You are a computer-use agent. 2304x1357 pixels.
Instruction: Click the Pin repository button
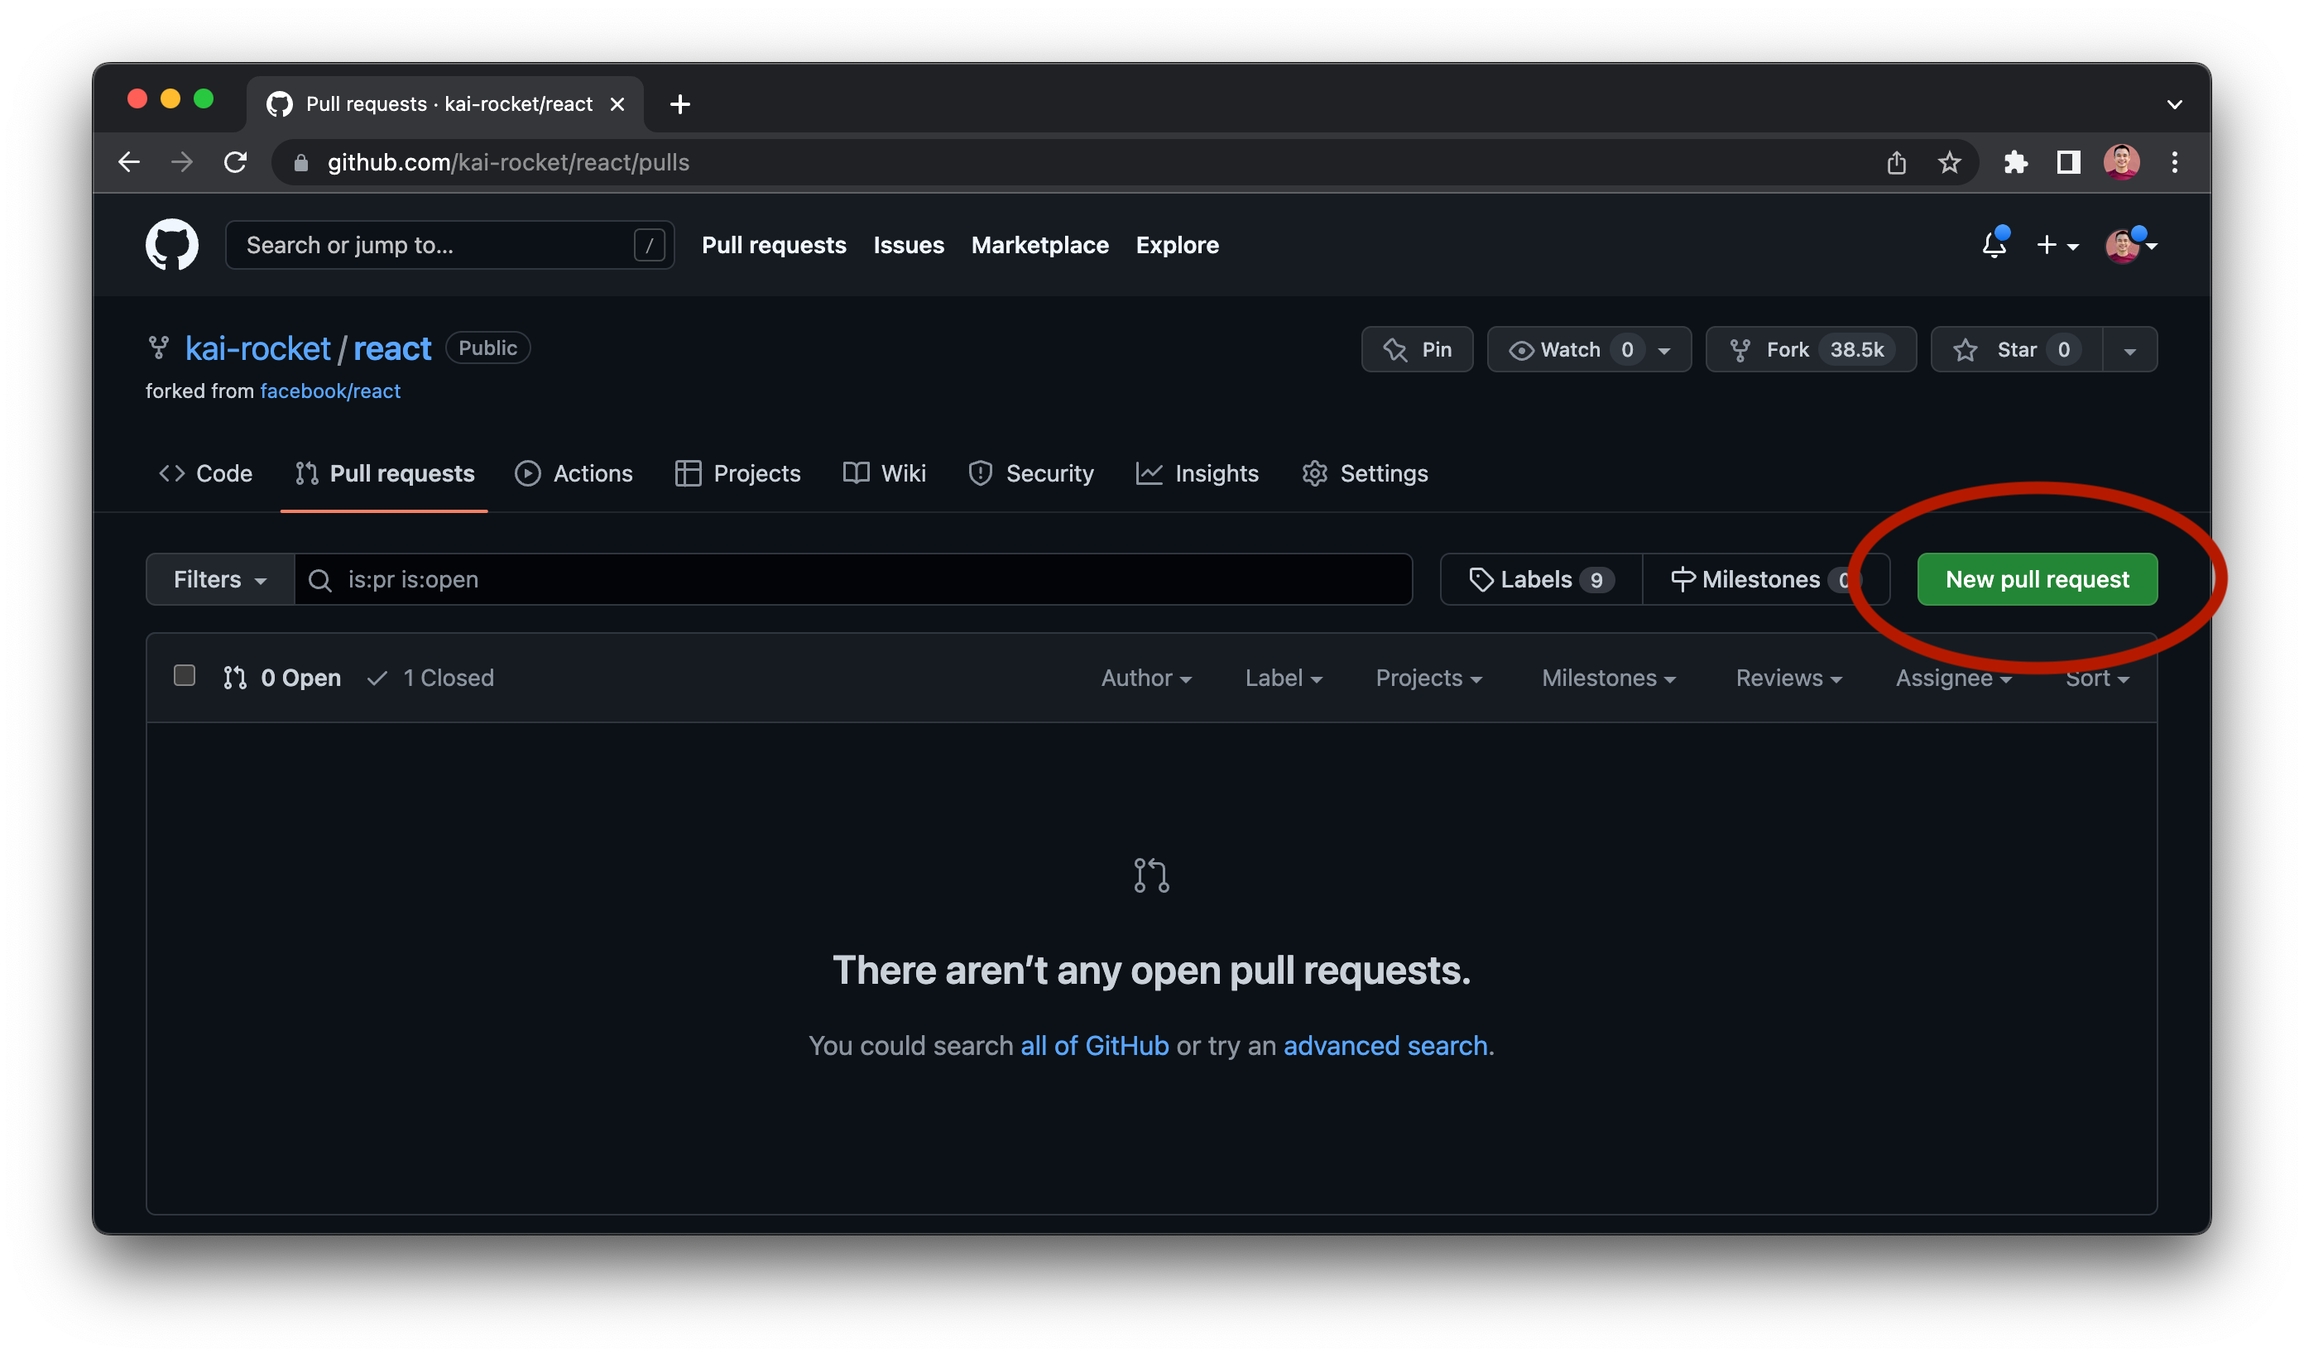pos(1416,349)
